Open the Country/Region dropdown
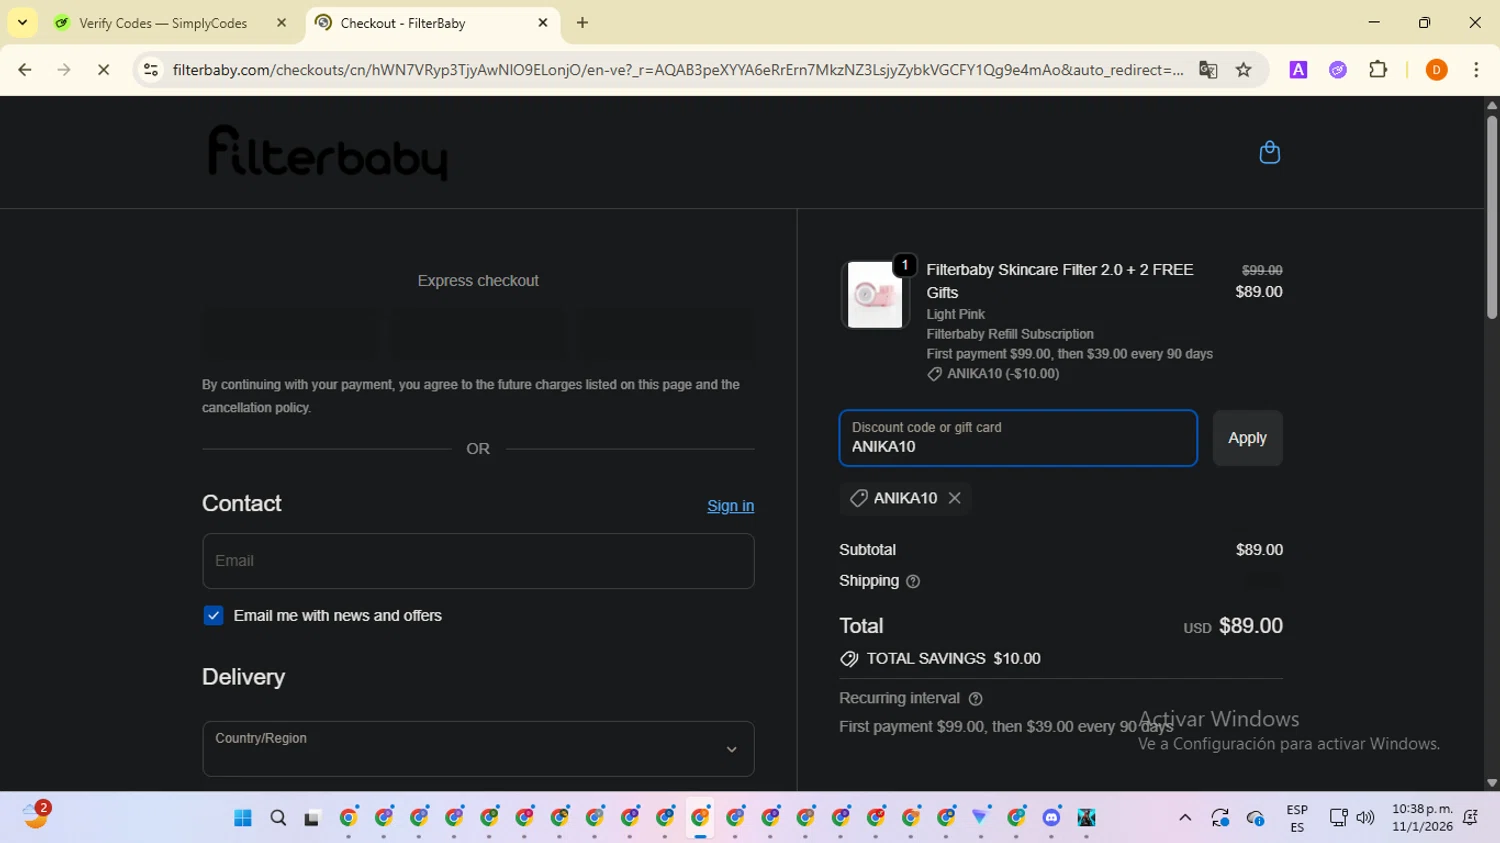The height and width of the screenshot is (843, 1500). tap(478, 748)
